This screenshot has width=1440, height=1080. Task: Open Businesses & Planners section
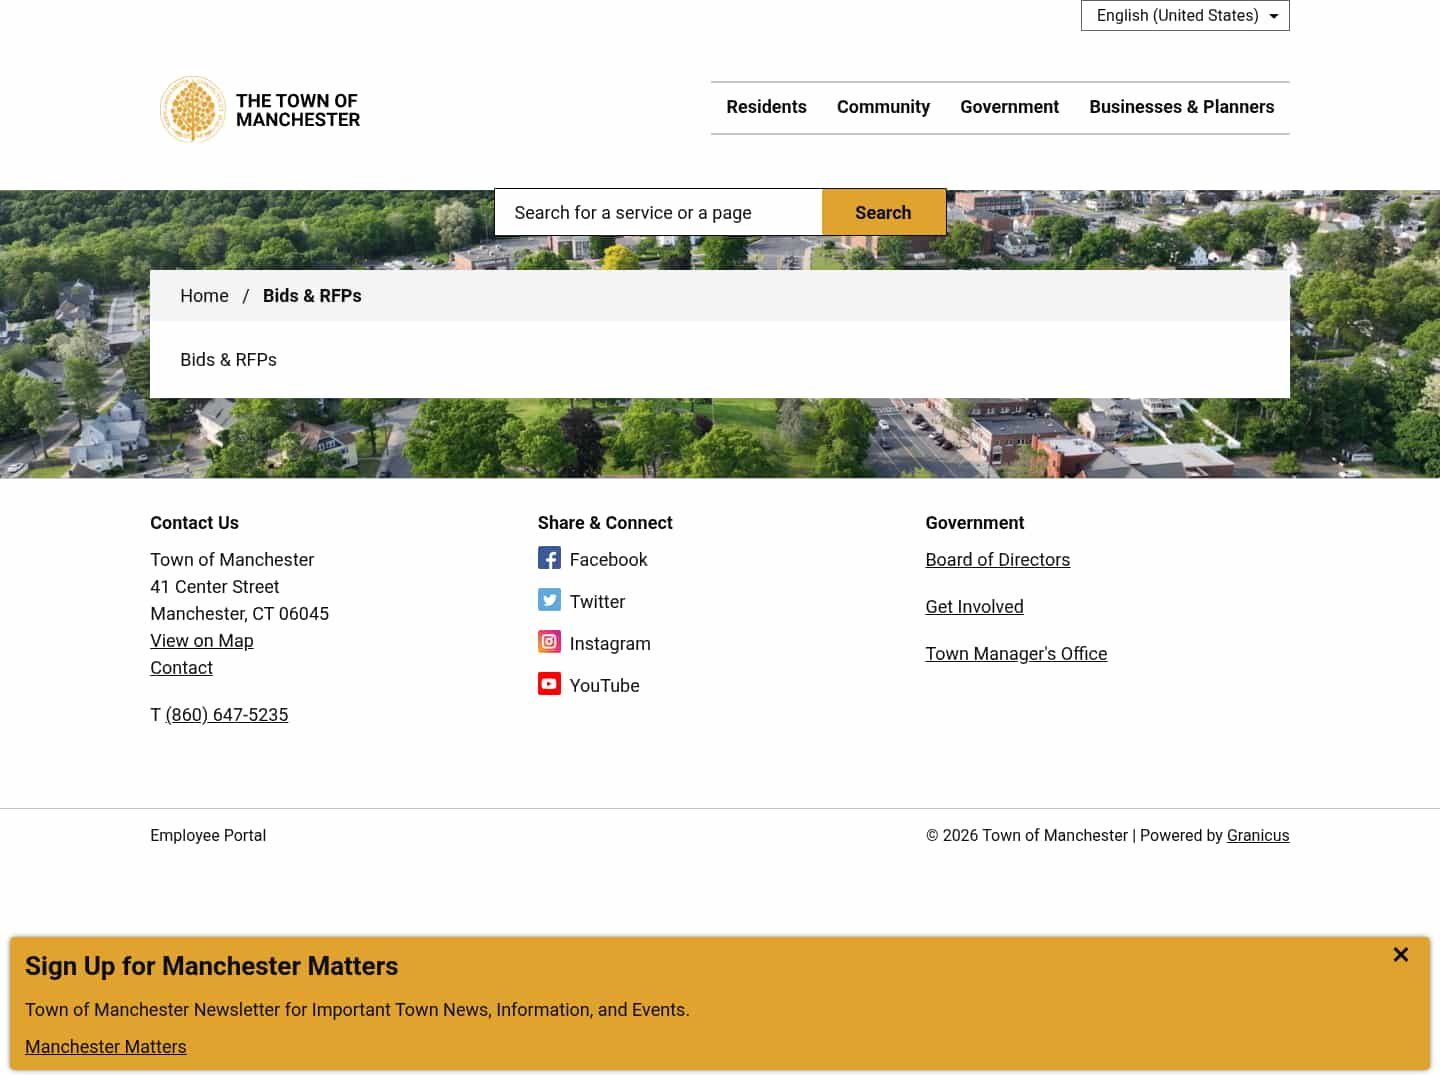tap(1181, 107)
